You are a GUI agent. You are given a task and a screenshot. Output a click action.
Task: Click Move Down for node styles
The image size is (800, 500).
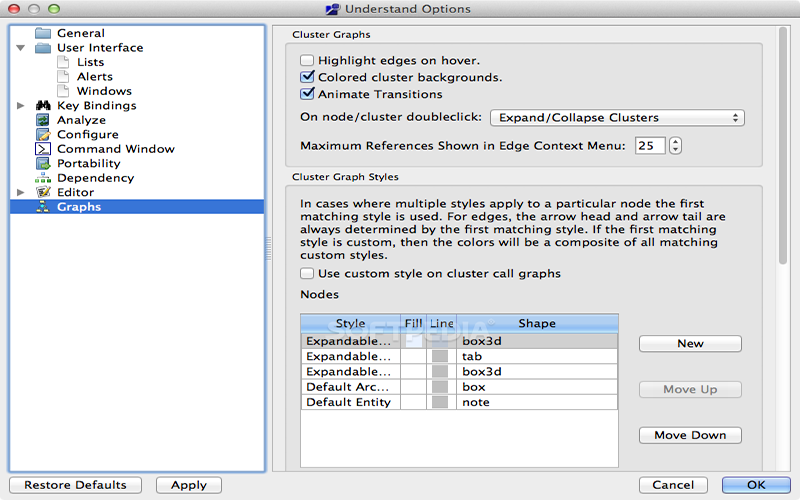click(690, 436)
